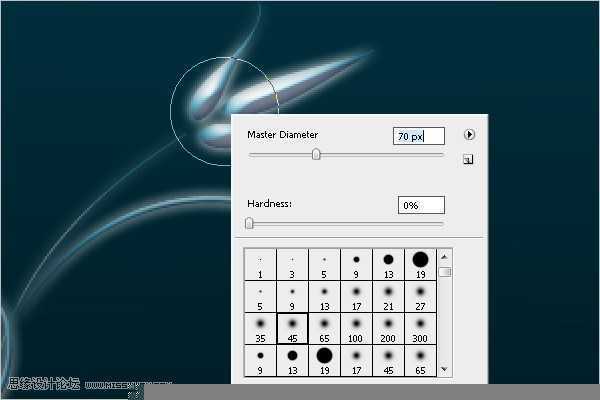The image size is (600, 400).
Task: Select the soft round 300 brush preset
Action: pos(420,329)
